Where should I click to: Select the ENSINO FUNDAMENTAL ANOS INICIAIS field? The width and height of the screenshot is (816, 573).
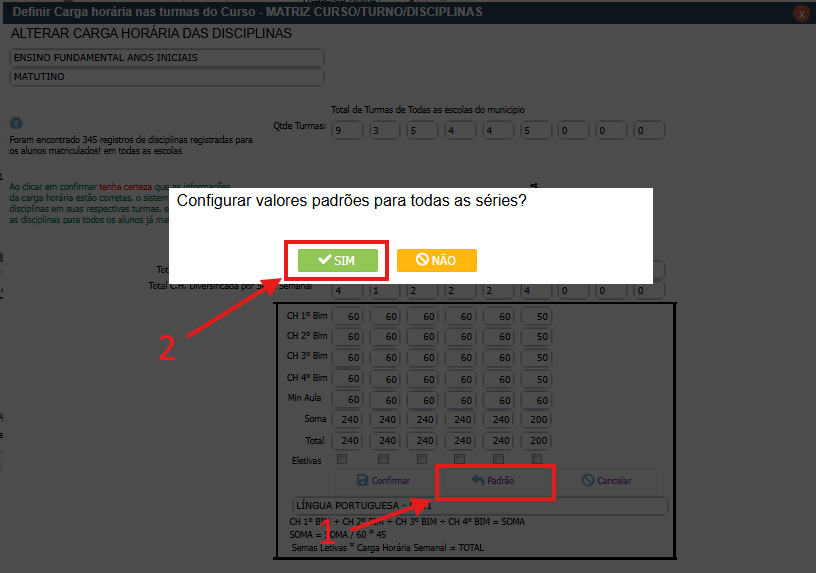coord(167,58)
